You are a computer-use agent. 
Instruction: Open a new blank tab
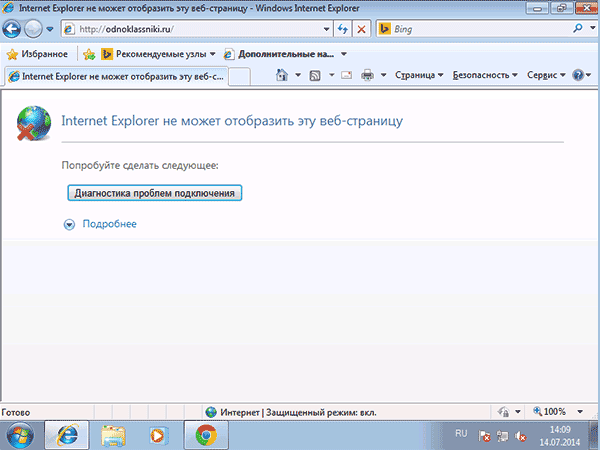click(240, 77)
